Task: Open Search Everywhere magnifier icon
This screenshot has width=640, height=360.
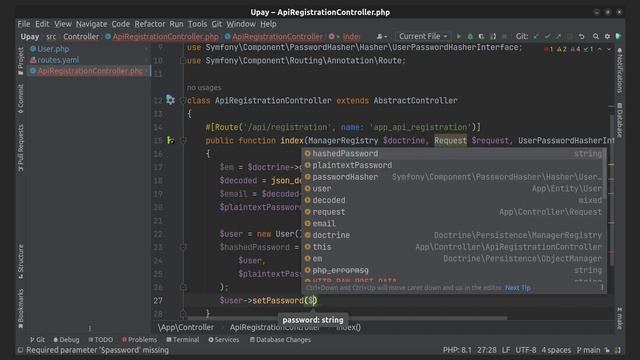Action: pos(596,36)
